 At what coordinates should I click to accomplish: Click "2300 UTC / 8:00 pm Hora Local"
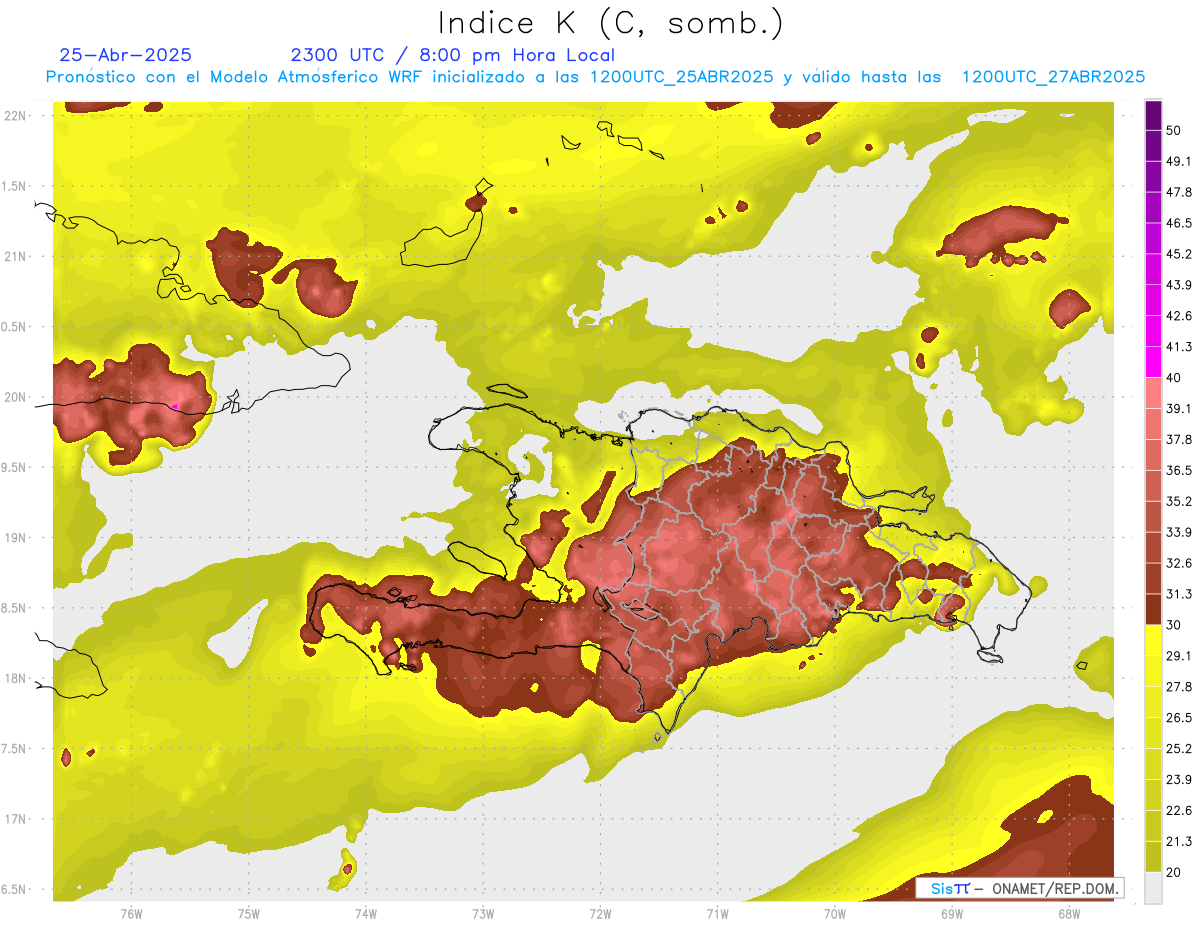pyautogui.click(x=452, y=55)
